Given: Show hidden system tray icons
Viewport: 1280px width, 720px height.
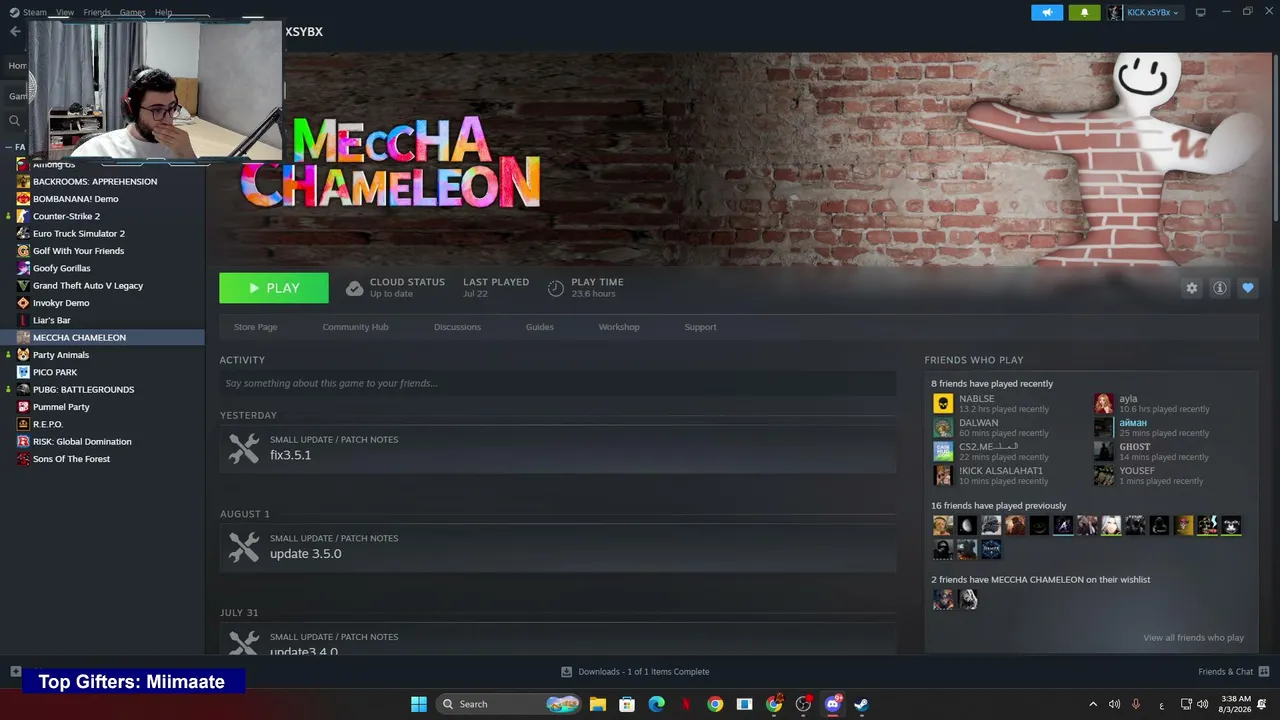Looking at the screenshot, I should [x=1092, y=704].
